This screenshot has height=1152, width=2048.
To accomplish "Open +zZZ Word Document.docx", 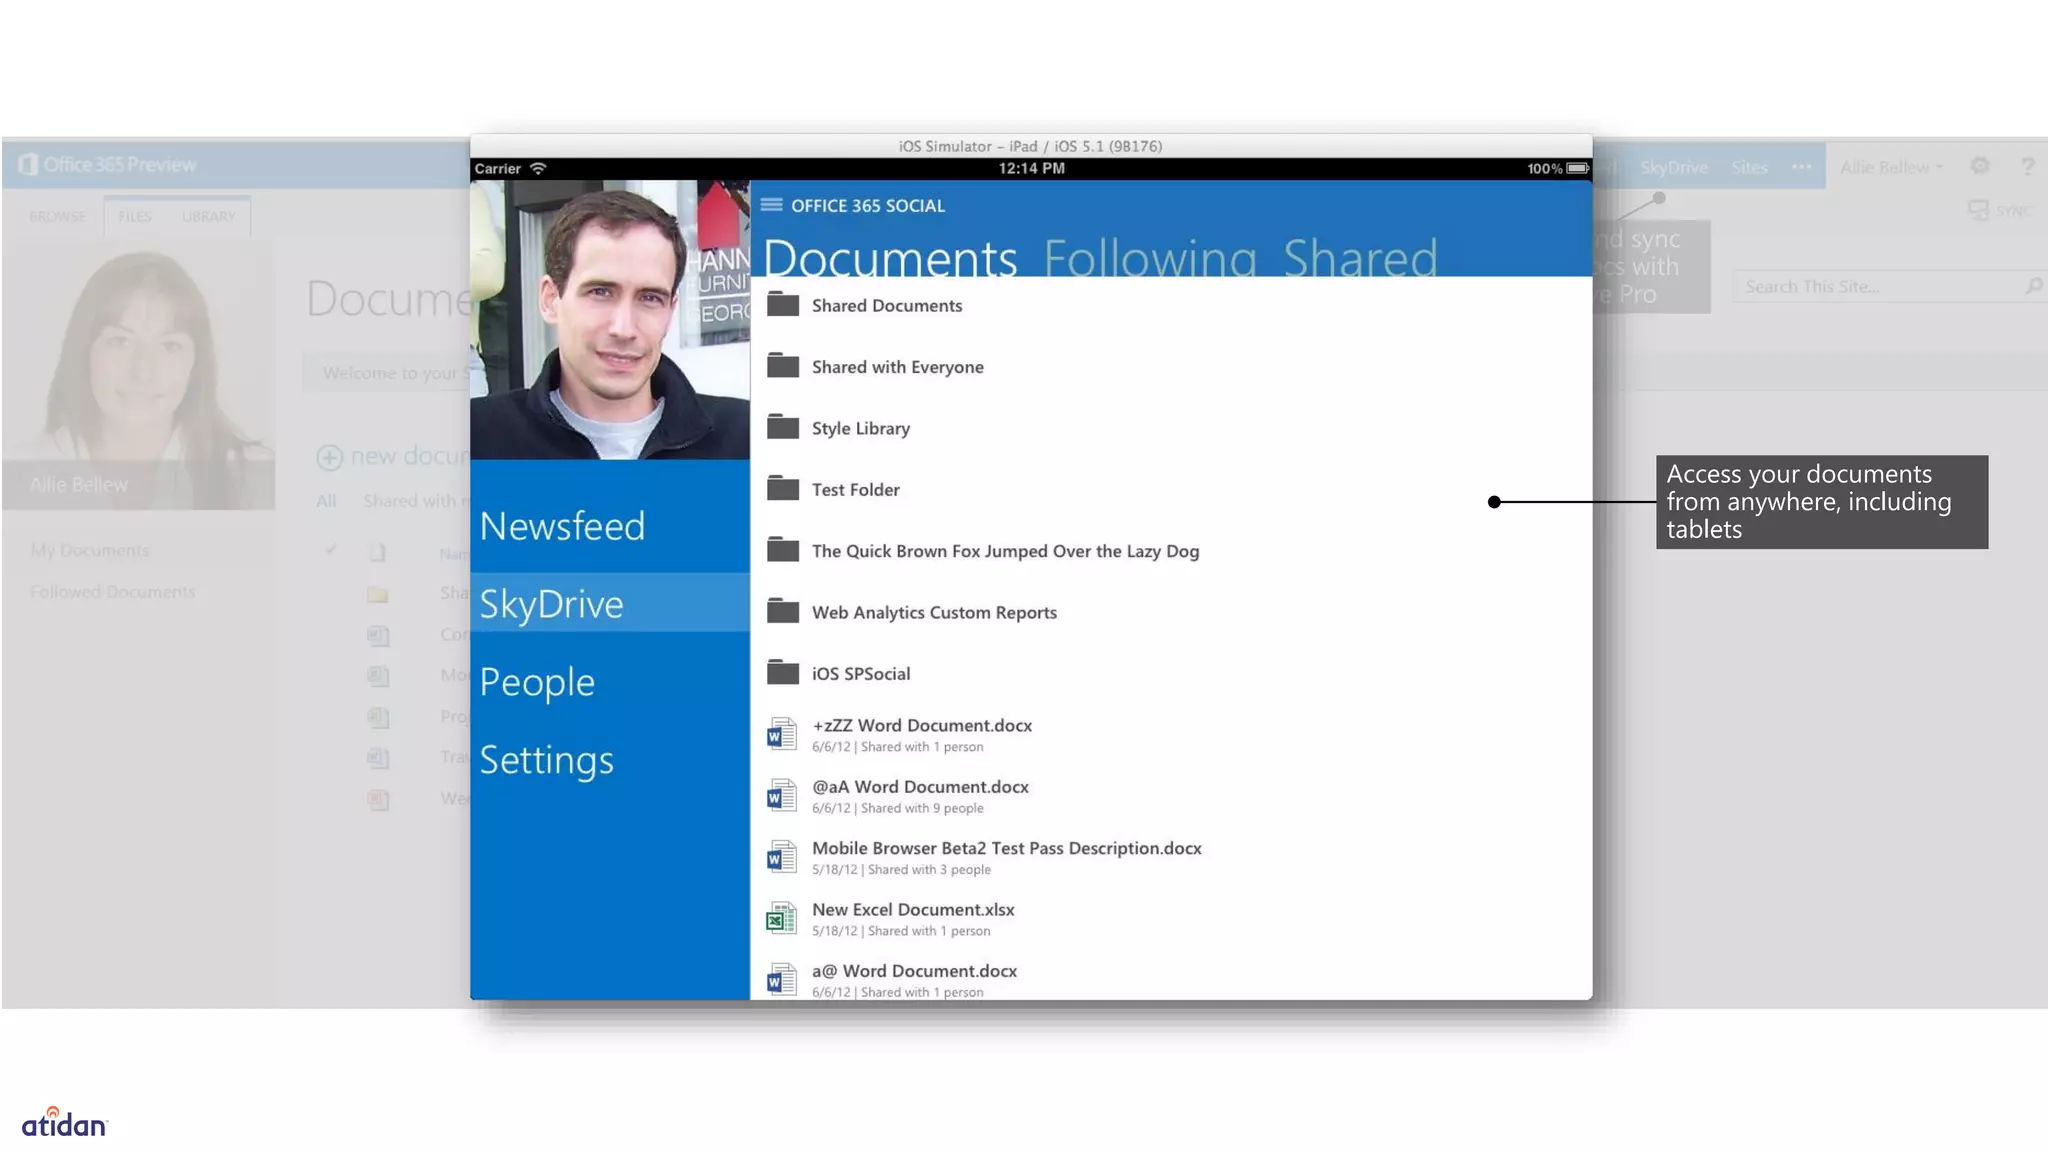I will pyautogui.click(x=922, y=725).
